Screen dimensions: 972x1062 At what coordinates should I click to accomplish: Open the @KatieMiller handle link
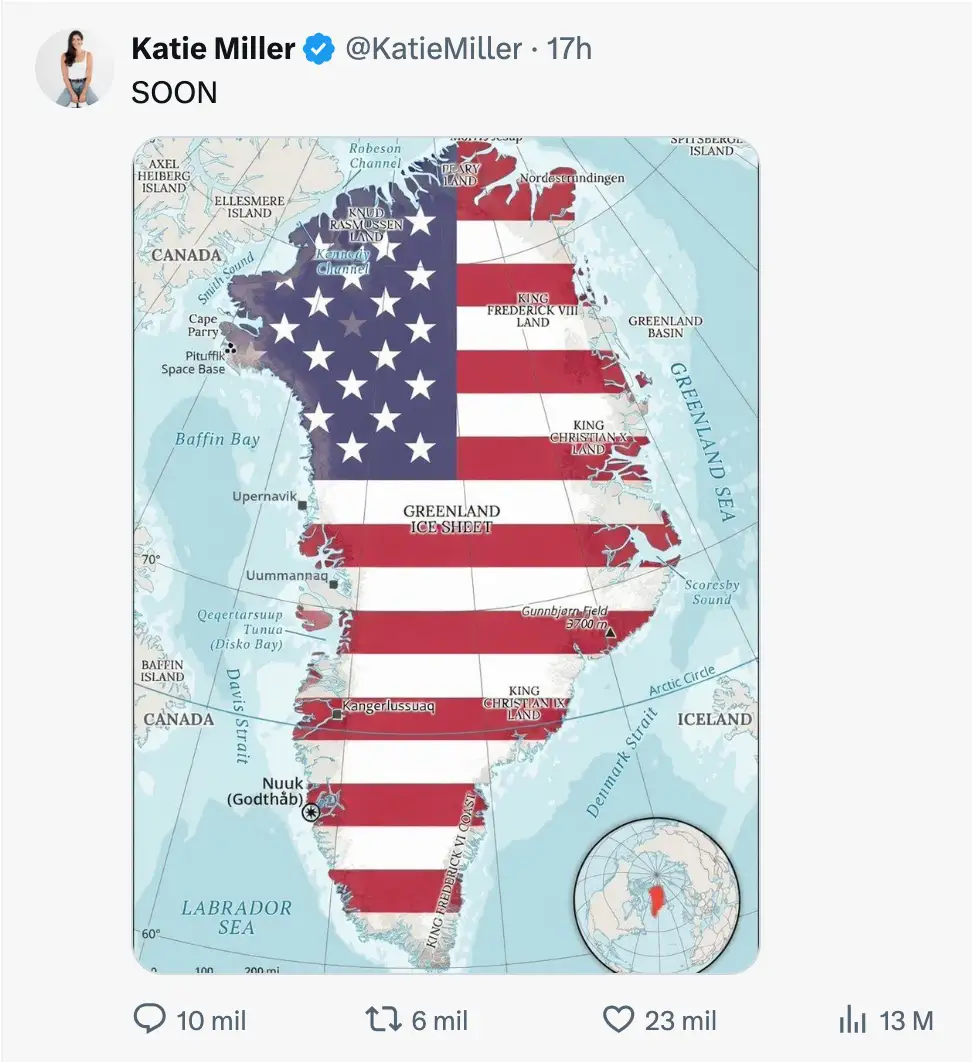(x=434, y=48)
